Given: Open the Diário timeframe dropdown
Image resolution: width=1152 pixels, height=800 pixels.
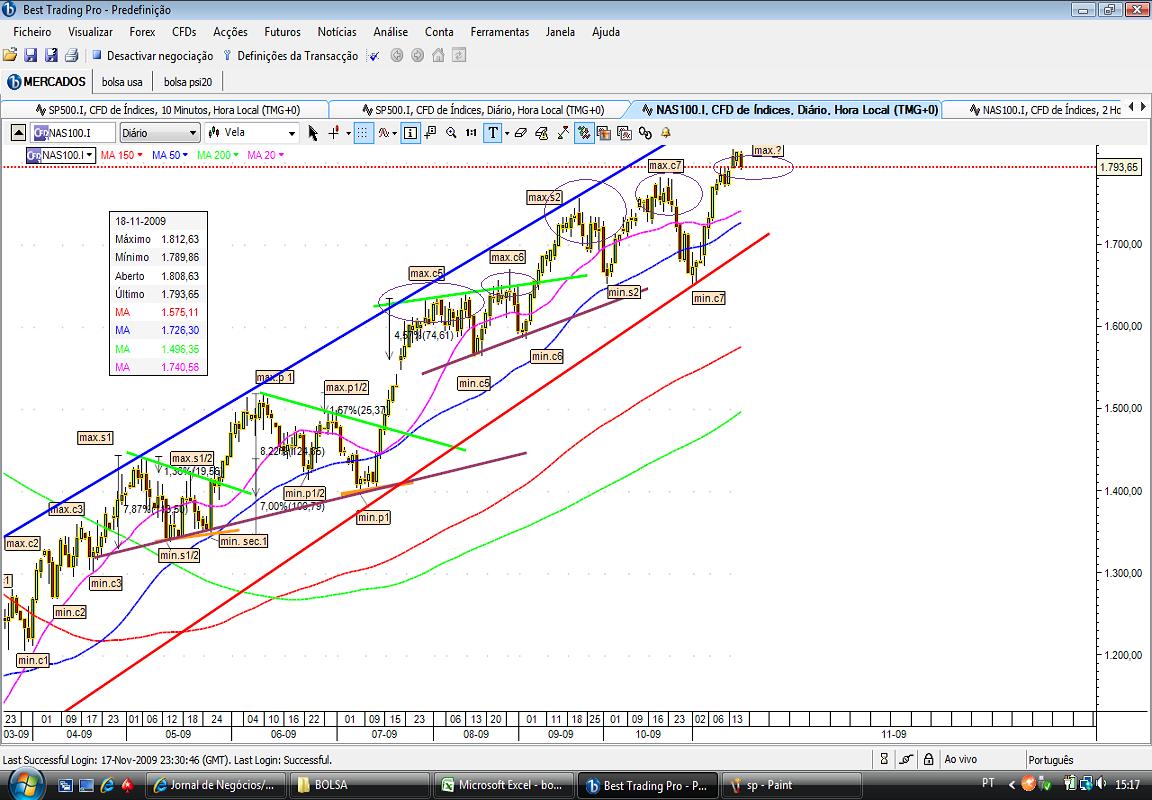Looking at the screenshot, I should point(159,133).
